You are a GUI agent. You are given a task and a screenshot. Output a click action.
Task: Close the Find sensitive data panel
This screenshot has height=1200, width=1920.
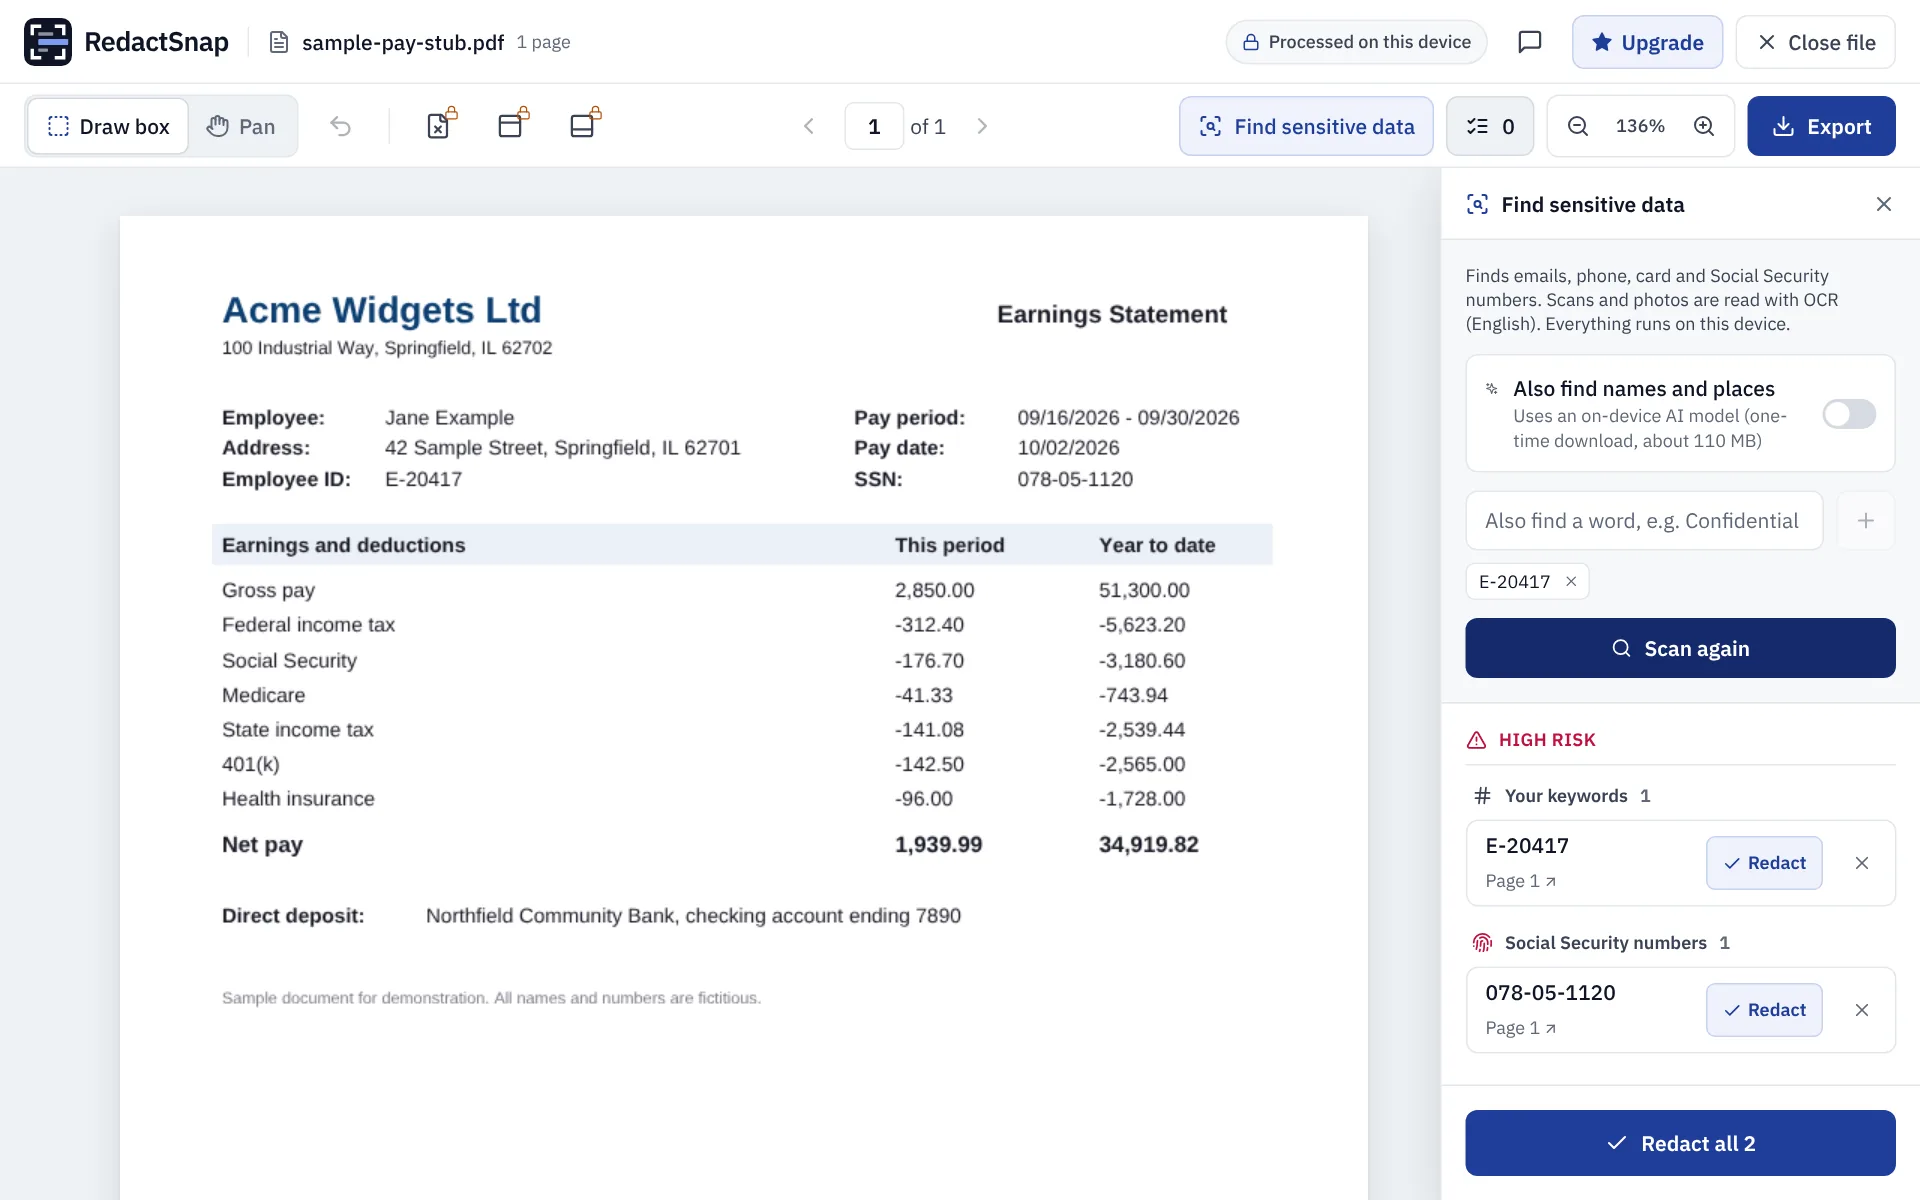(x=1884, y=204)
